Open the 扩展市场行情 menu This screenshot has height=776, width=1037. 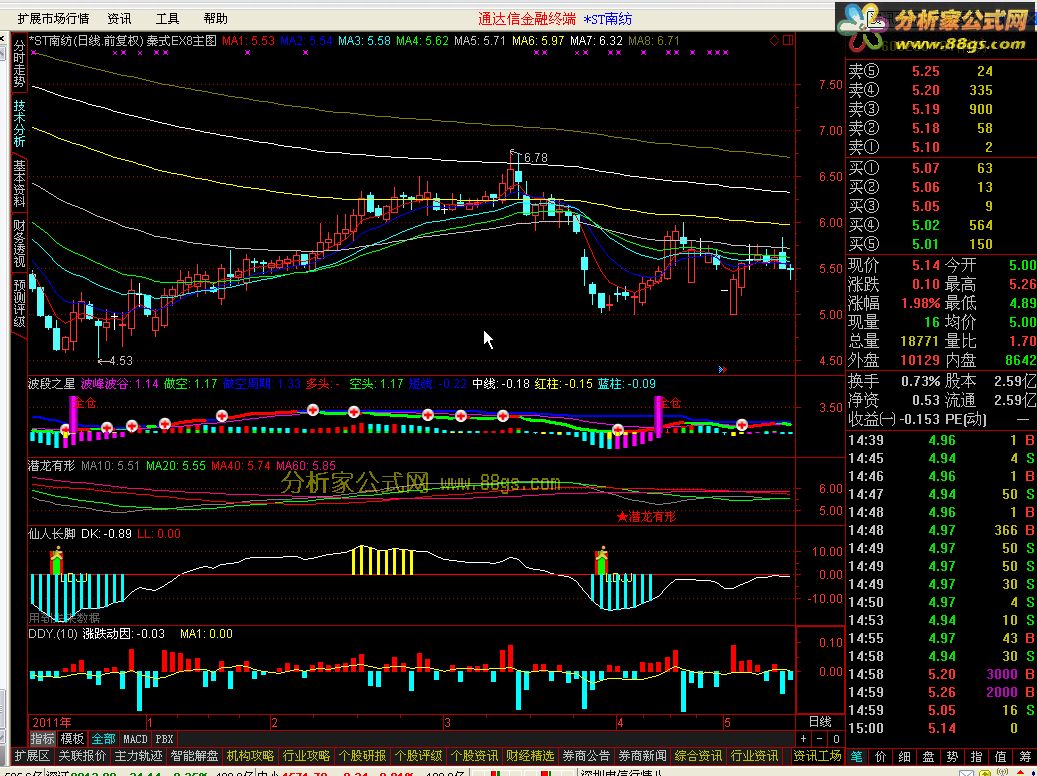click(x=54, y=19)
